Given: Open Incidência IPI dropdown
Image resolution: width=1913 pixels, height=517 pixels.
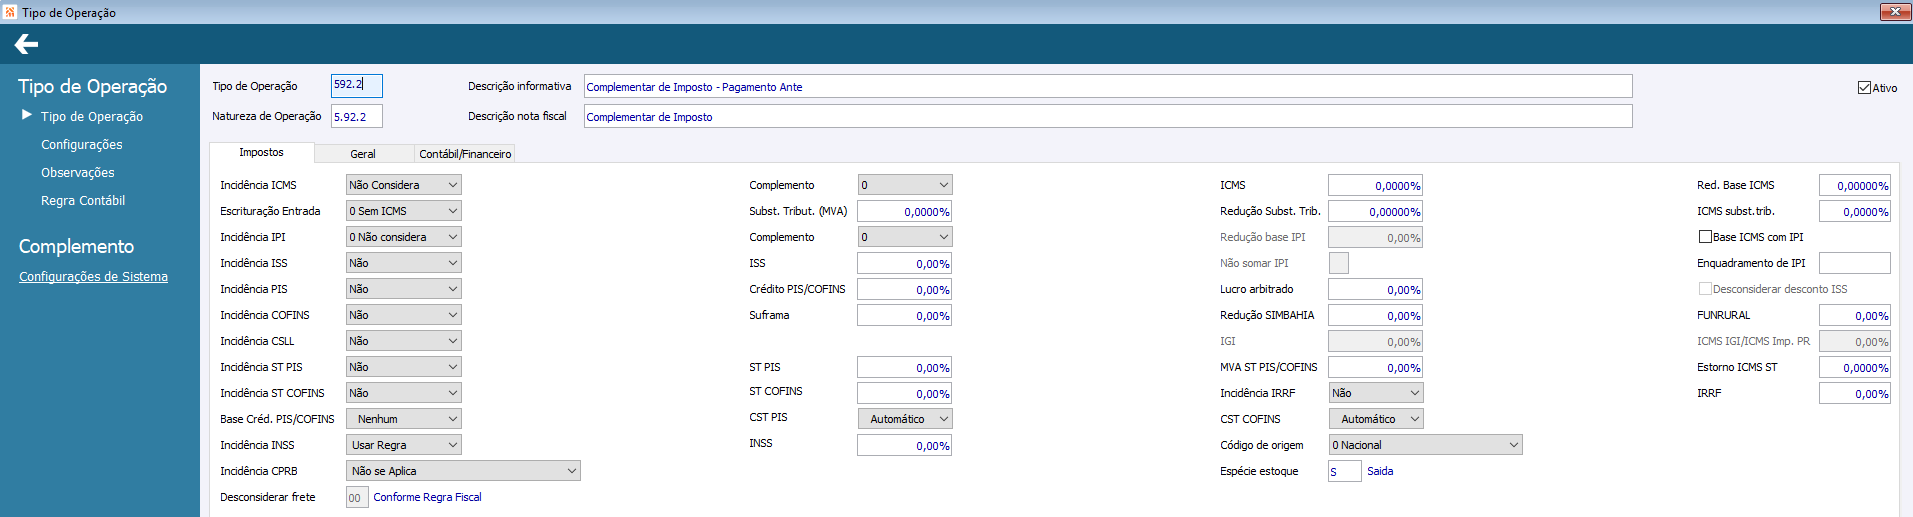Looking at the screenshot, I should pyautogui.click(x=404, y=237).
